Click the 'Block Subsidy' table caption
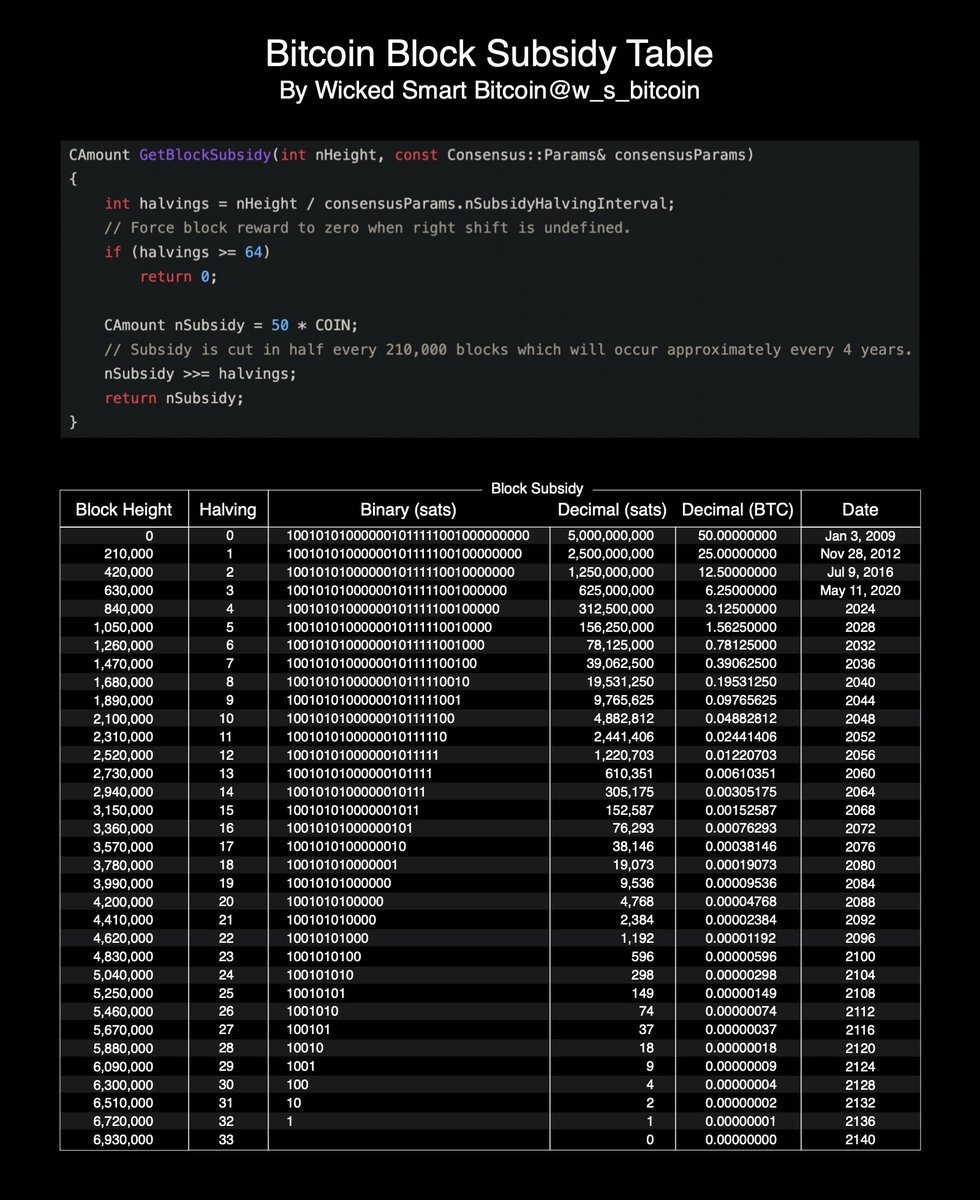980x1200 pixels. click(537, 488)
